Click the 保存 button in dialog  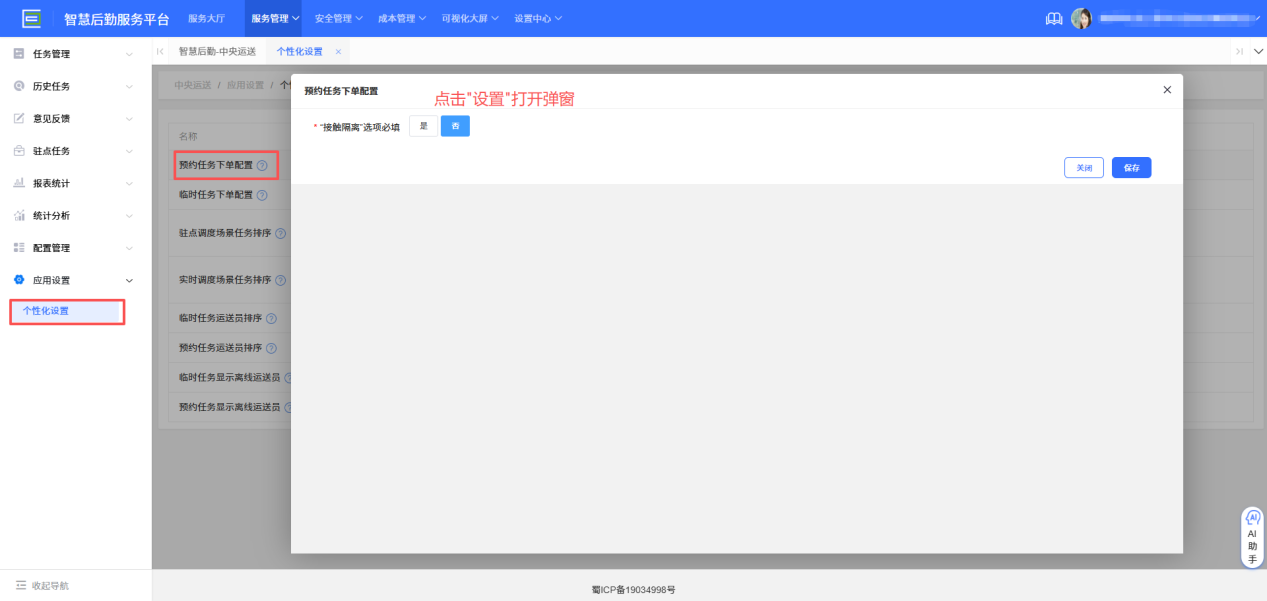click(1131, 168)
